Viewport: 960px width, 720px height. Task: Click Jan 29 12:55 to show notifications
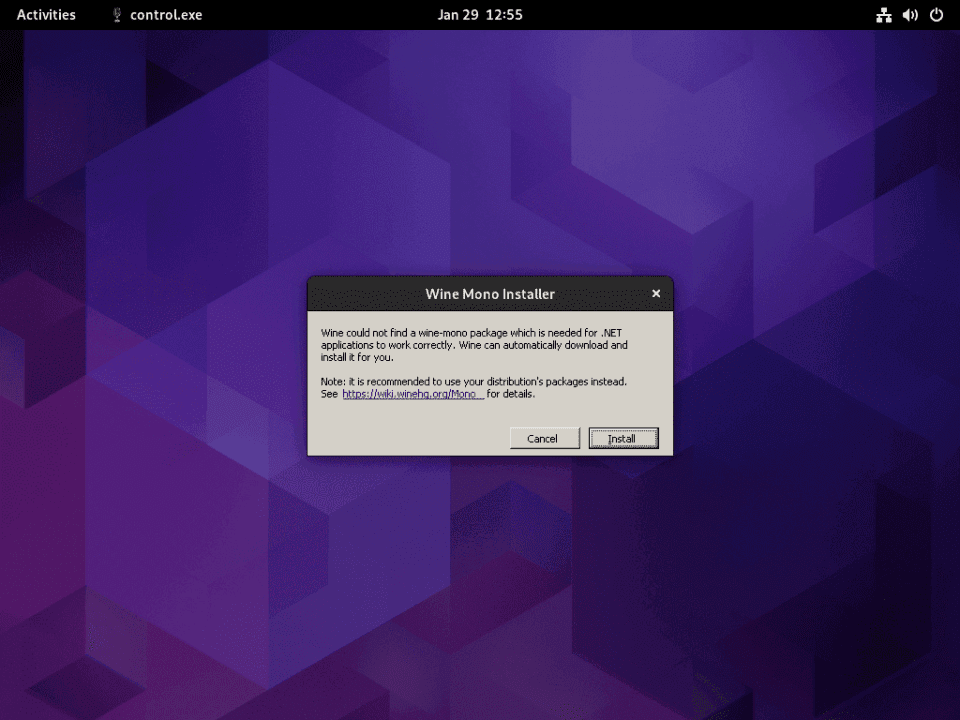(480, 14)
